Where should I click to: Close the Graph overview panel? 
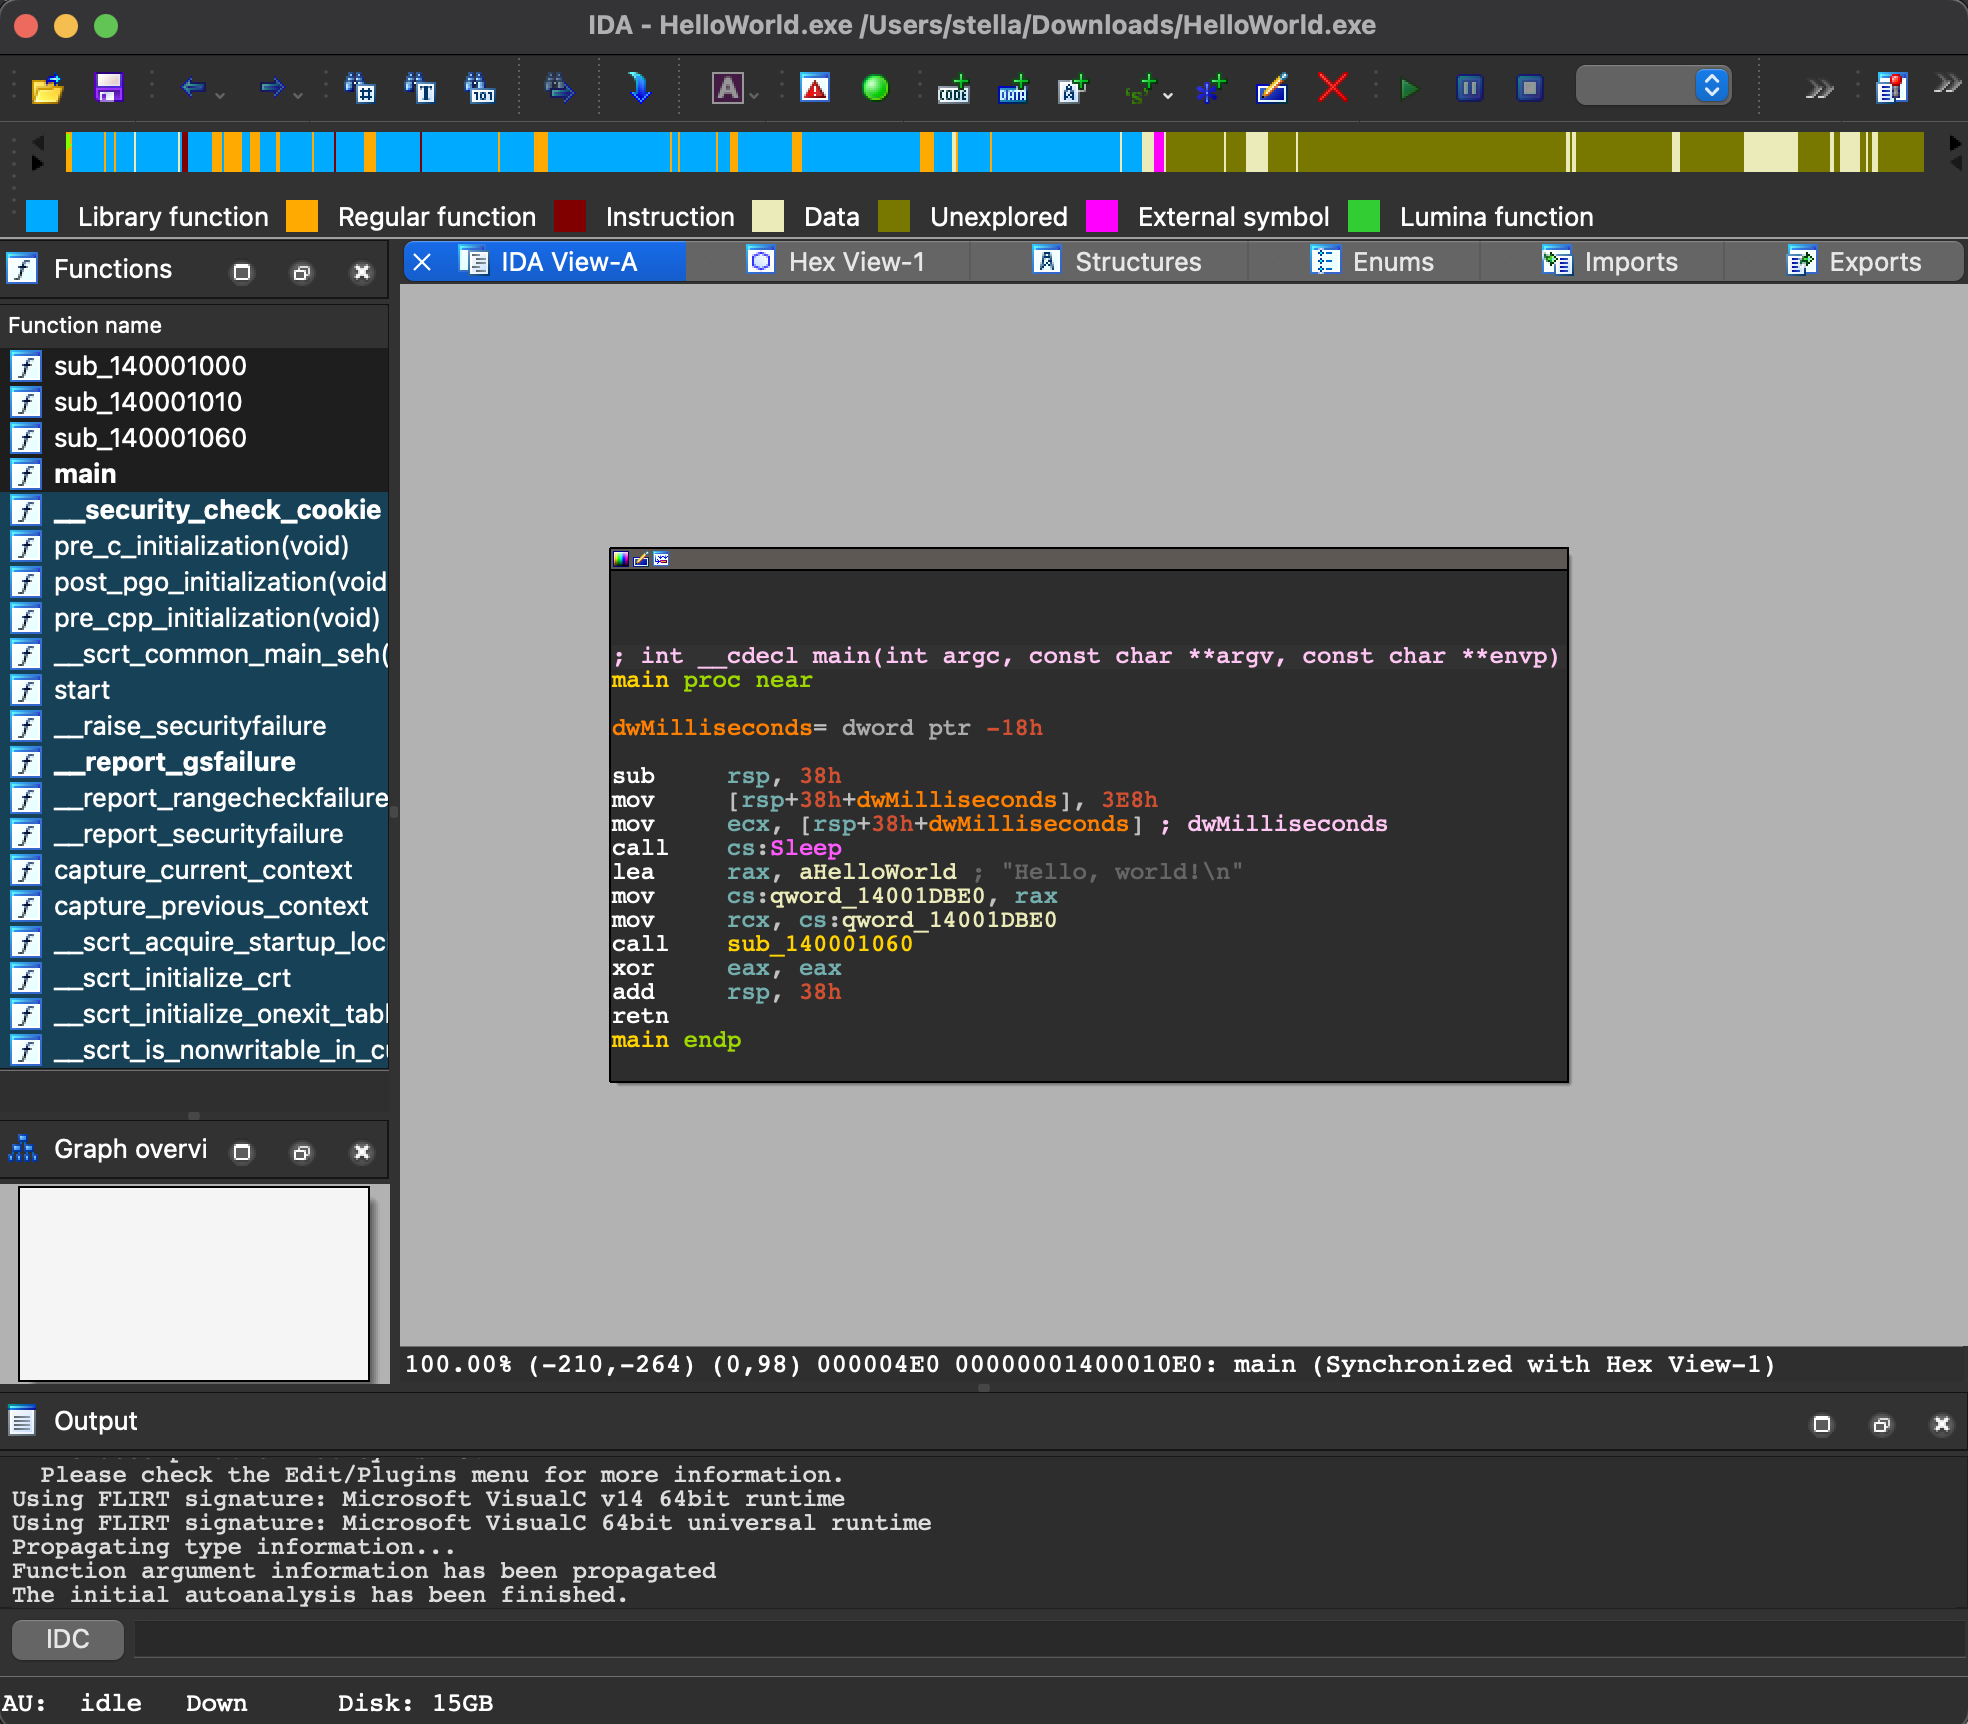pos(362,1152)
